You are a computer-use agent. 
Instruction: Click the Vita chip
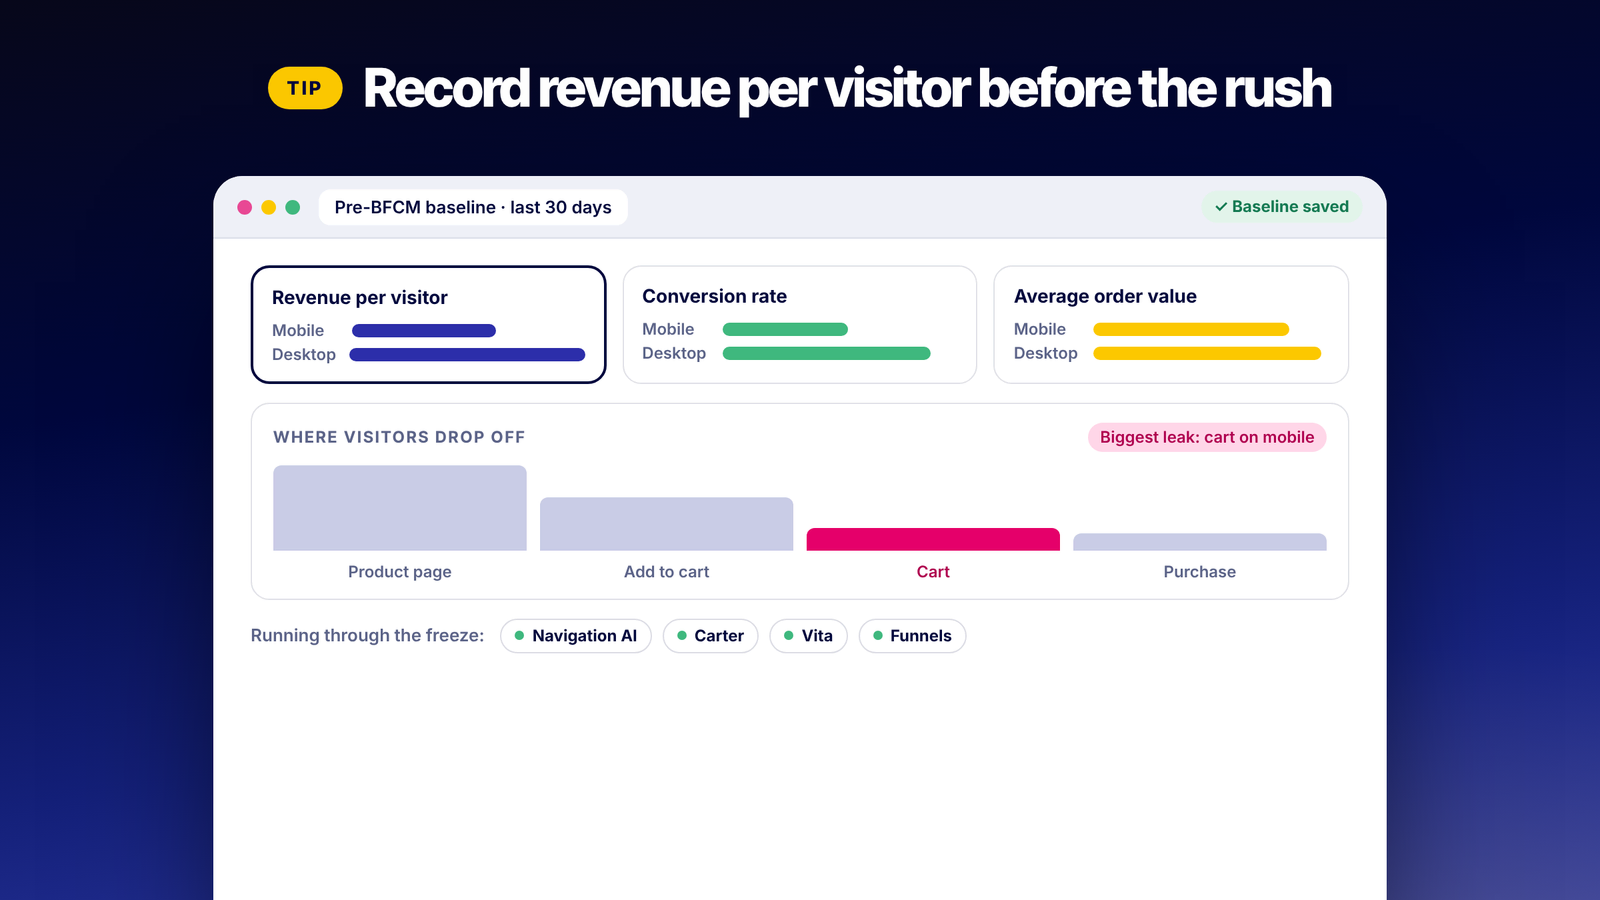[808, 636]
